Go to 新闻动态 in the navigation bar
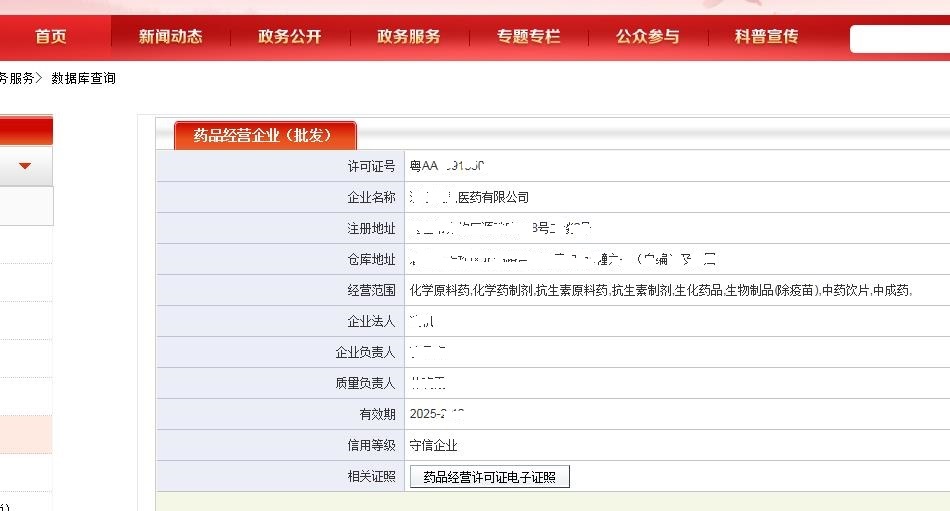 [170, 37]
